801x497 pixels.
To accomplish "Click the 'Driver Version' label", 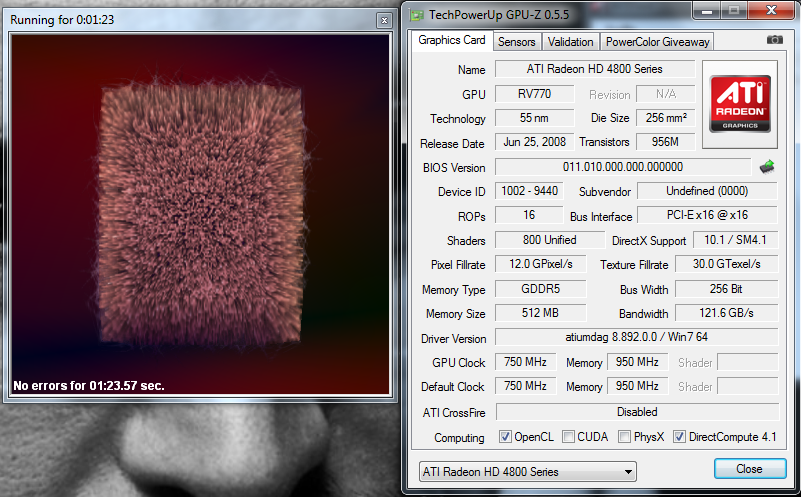I will [453, 338].
